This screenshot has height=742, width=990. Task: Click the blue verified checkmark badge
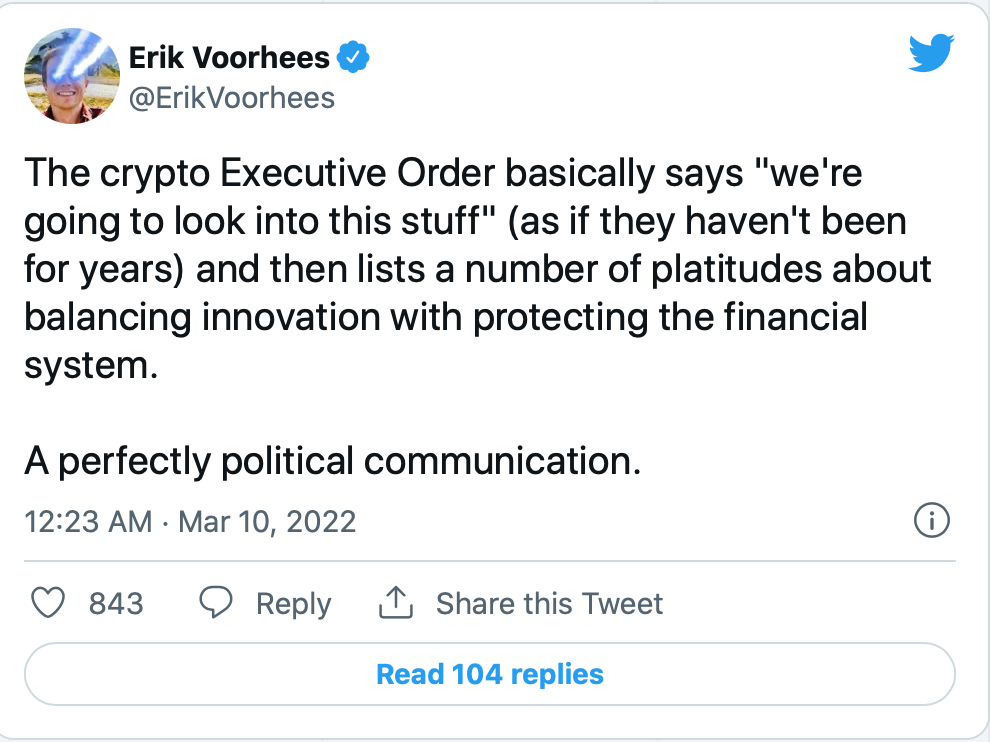coord(353,57)
